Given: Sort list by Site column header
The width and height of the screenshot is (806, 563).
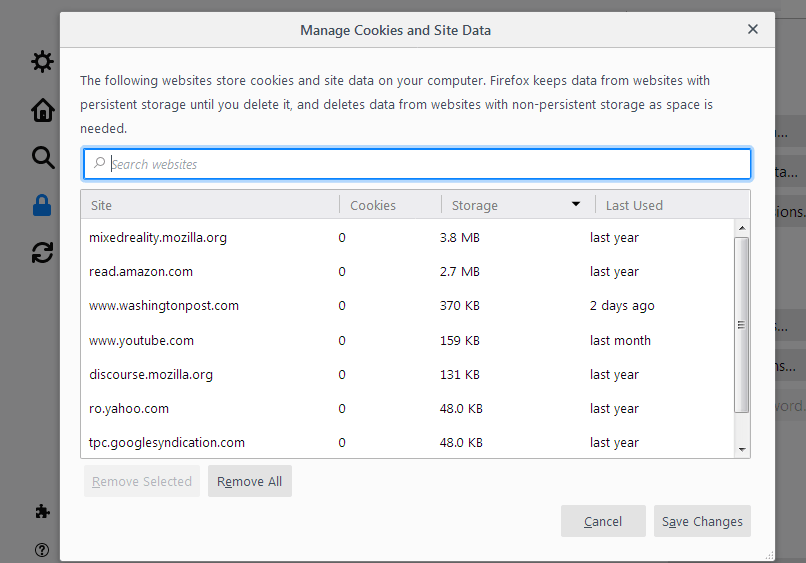Looking at the screenshot, I should 210,205.
